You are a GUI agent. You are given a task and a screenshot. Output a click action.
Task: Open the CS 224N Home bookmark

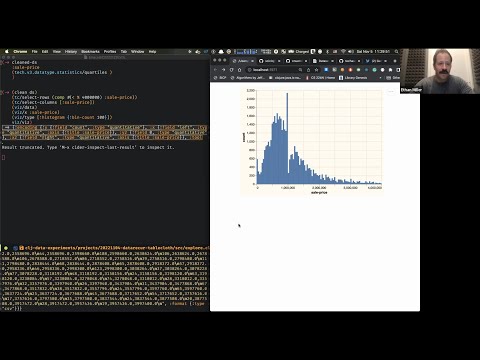pyautogui.click(x=320, y=78)
